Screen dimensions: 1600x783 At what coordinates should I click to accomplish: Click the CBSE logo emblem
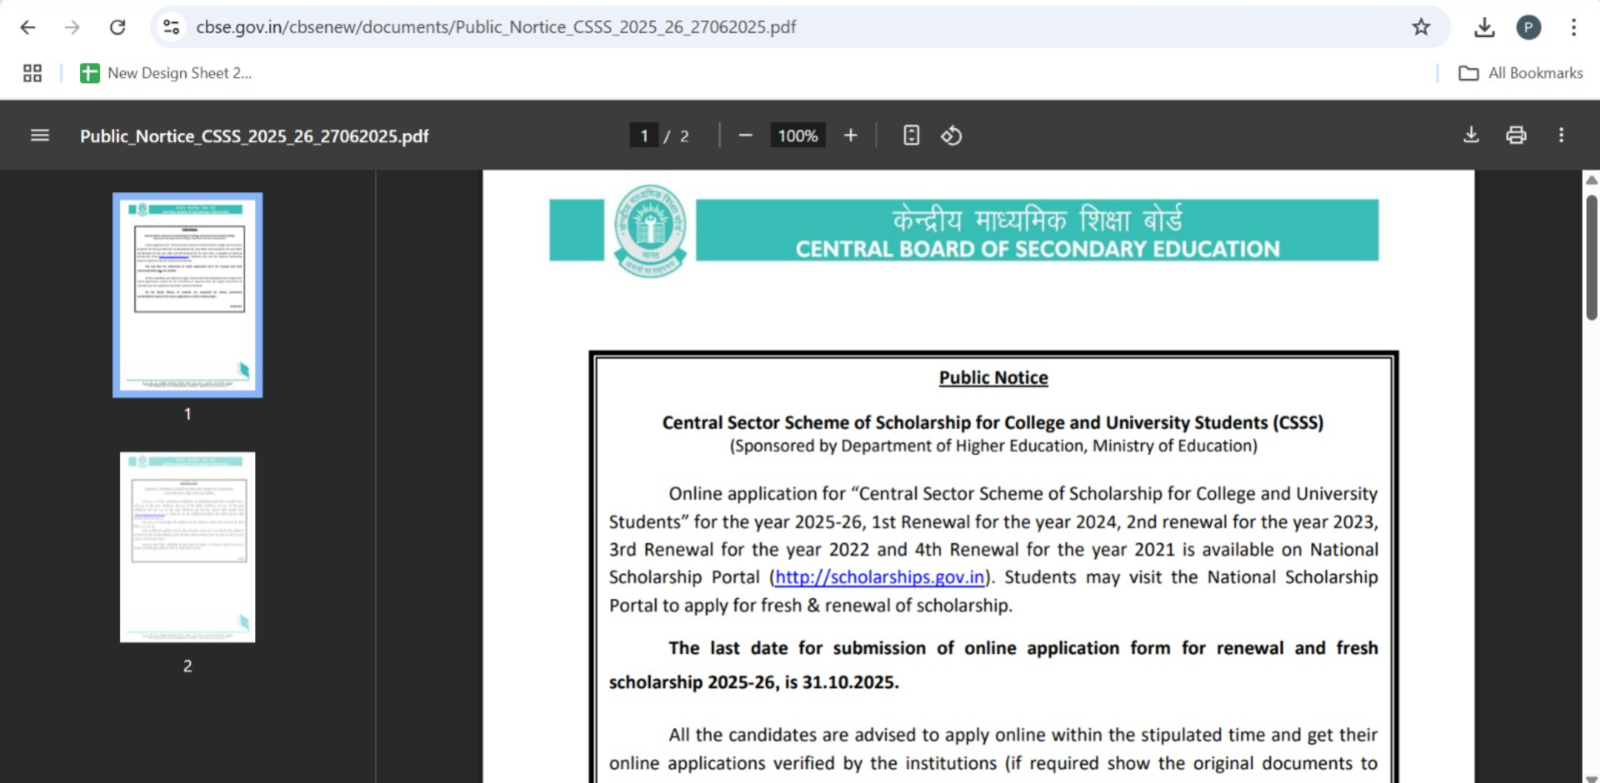pyautogui.click(x=650, y=231)
